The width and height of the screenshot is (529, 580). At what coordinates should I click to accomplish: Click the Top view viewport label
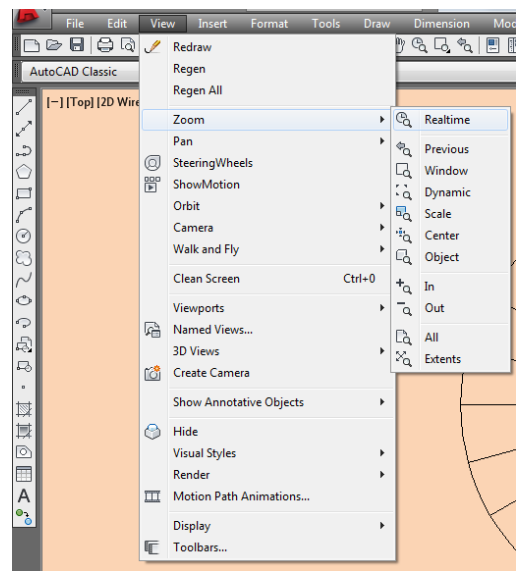pyautogui.click(x=80, y=102)
